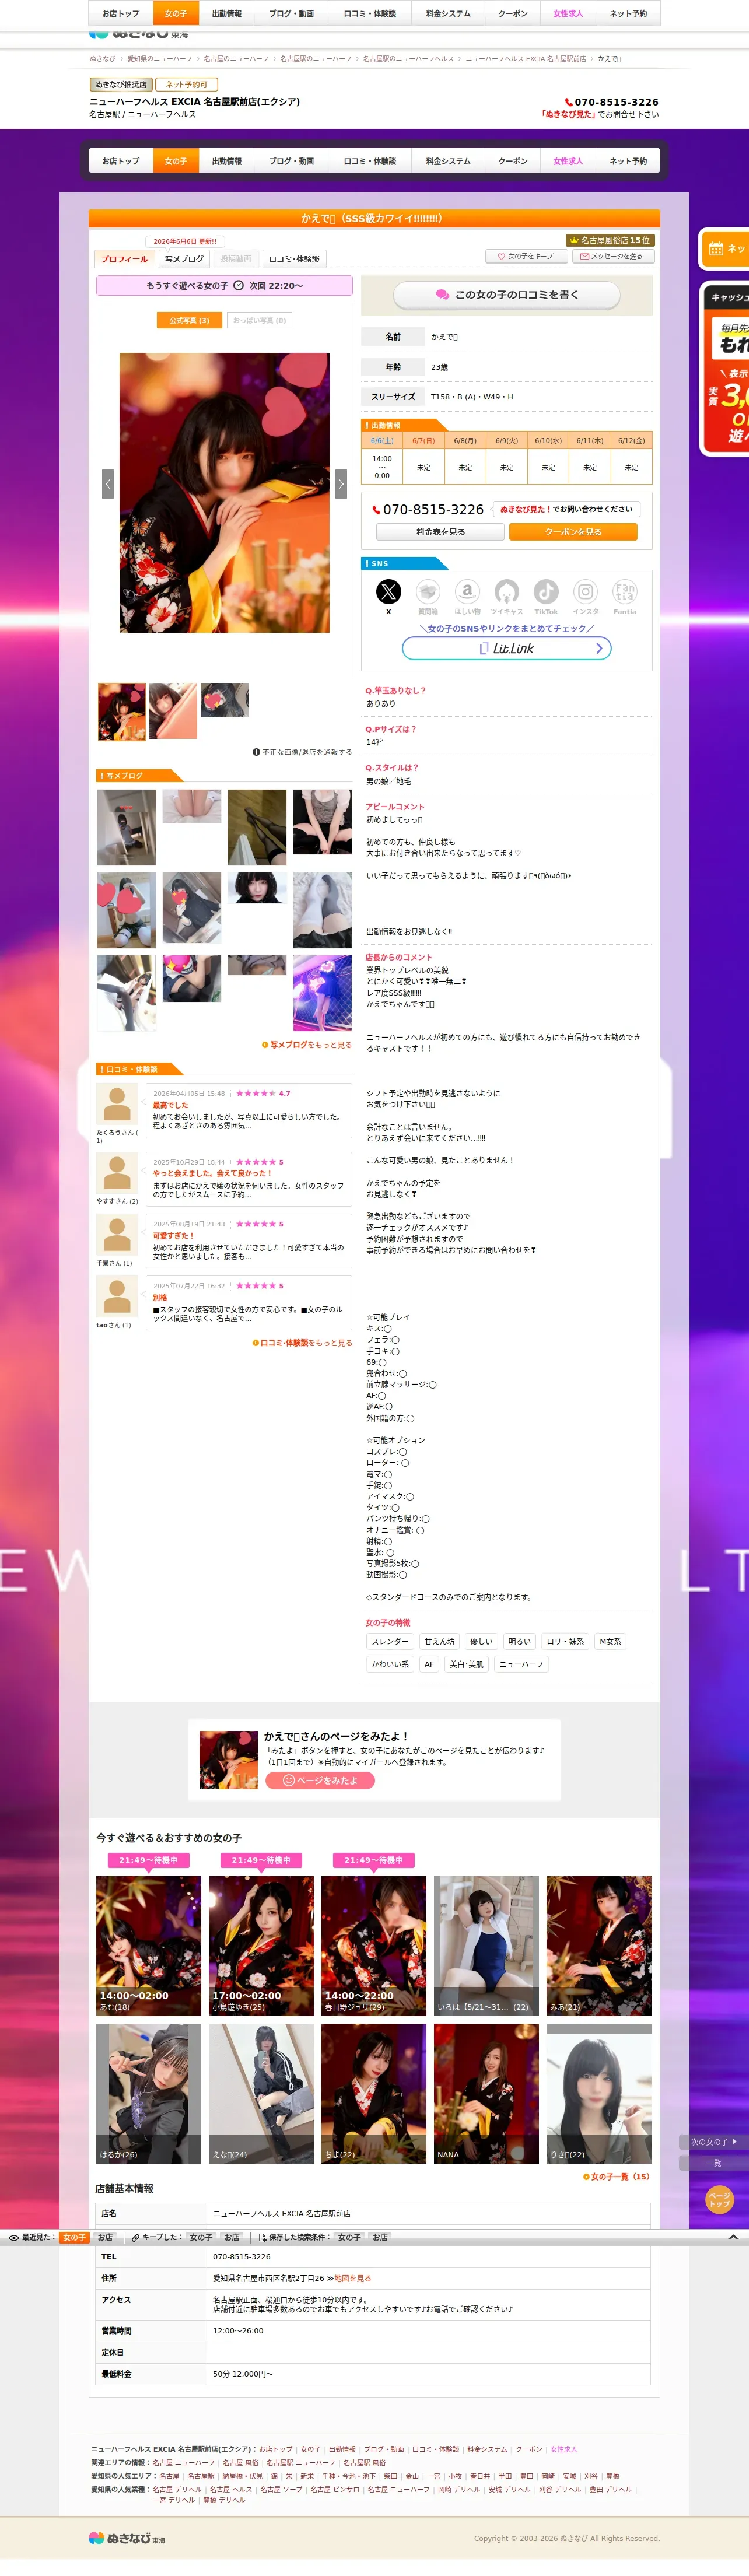
Task: Click the やすす reviewer avatar
Action: (x=117, y=1173)
